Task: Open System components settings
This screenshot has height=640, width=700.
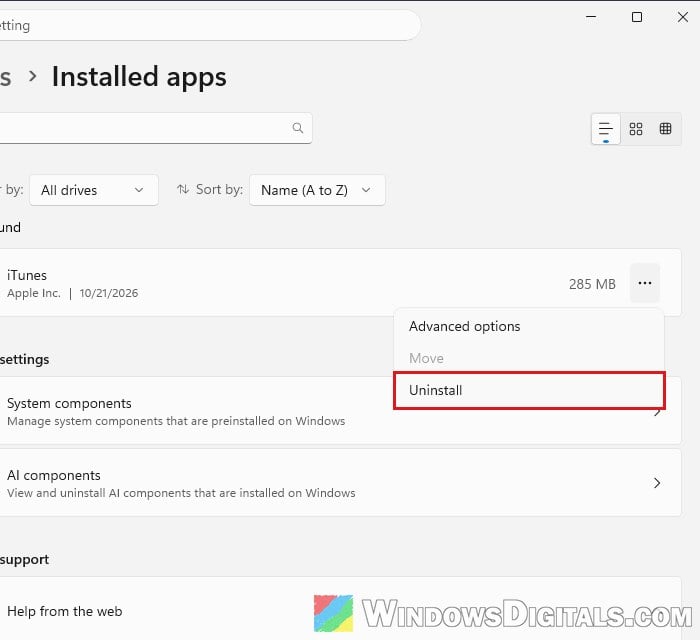Action: (x=340, y=411)
